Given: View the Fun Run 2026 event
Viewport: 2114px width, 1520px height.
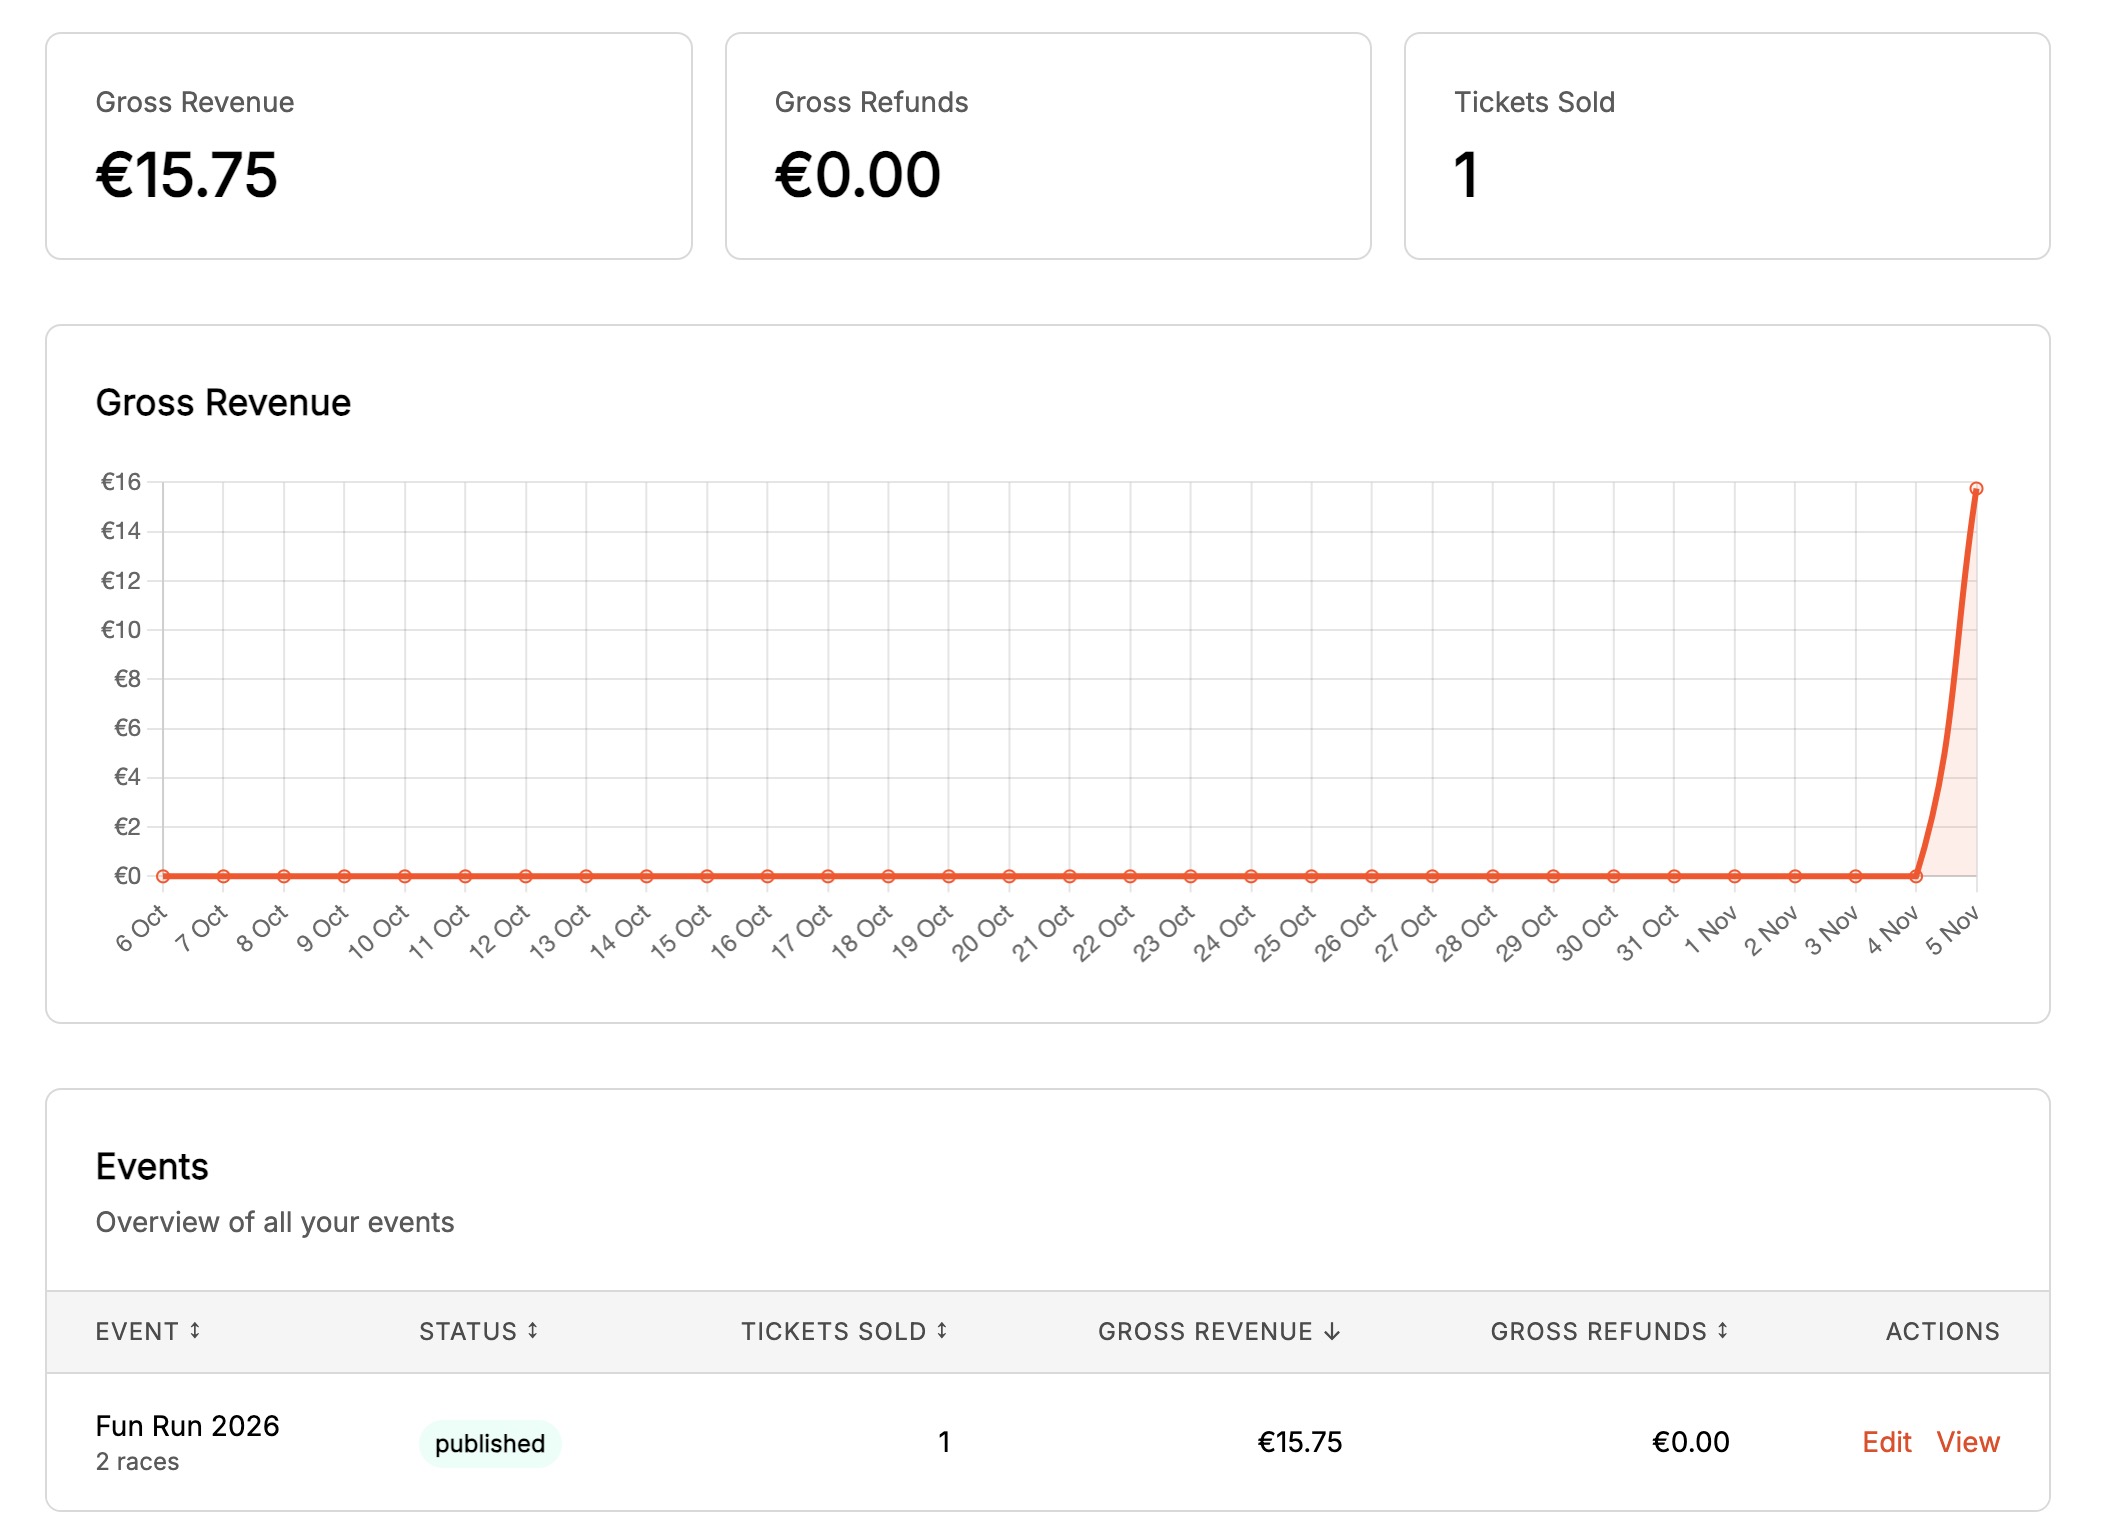Looking at the screenshot, I should click(x=1967, y=1441).
